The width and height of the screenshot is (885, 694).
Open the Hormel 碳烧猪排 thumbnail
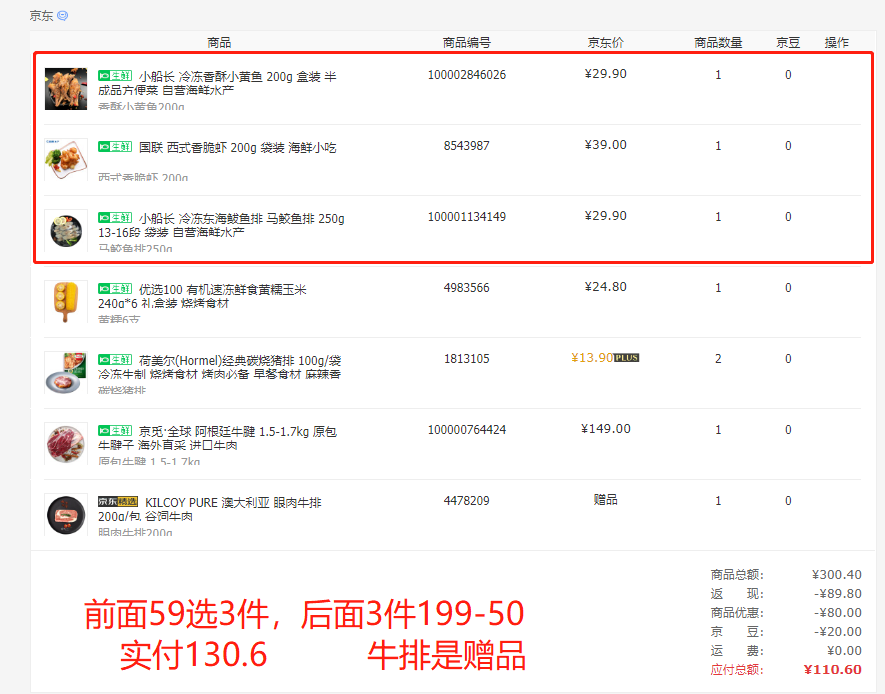[66, 373]
